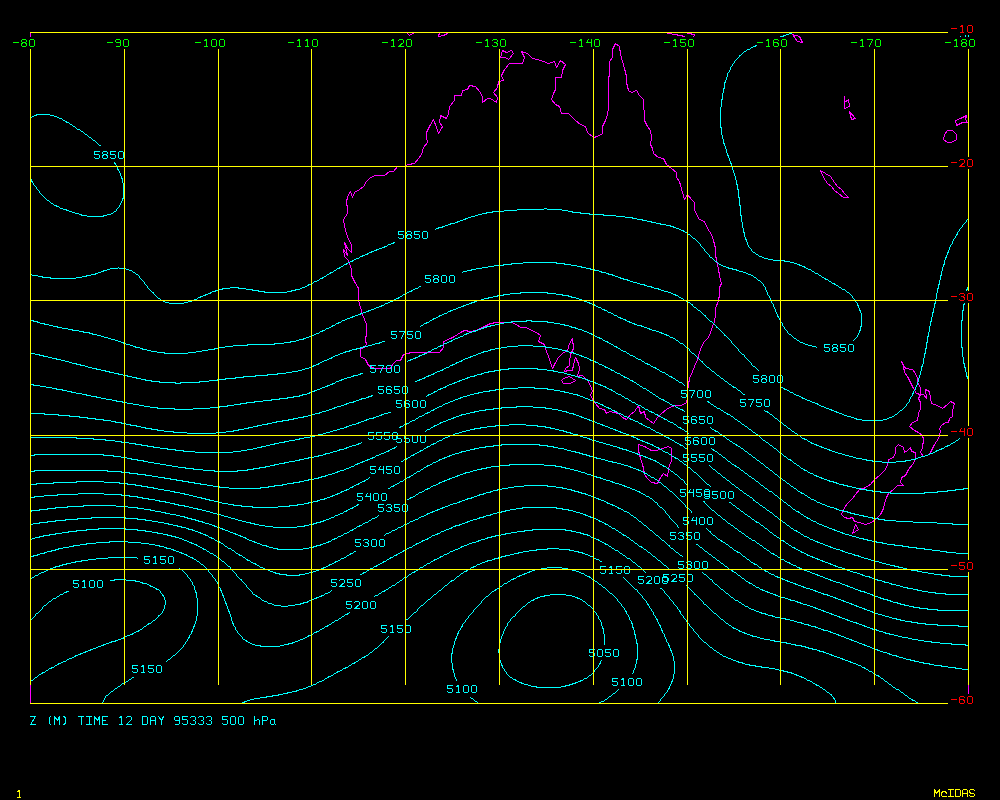Viewport: 1000px width, 800px height.
Task: Click the -160 longitude label
Action: point(773,43)
